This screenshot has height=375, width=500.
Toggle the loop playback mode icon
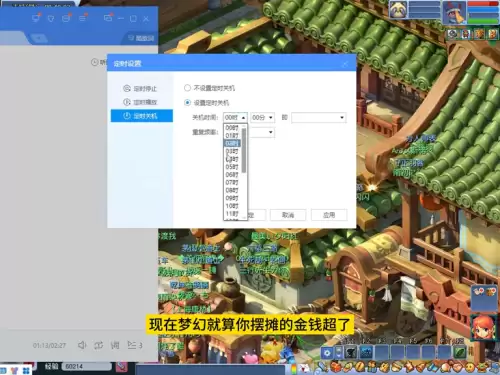98,345
